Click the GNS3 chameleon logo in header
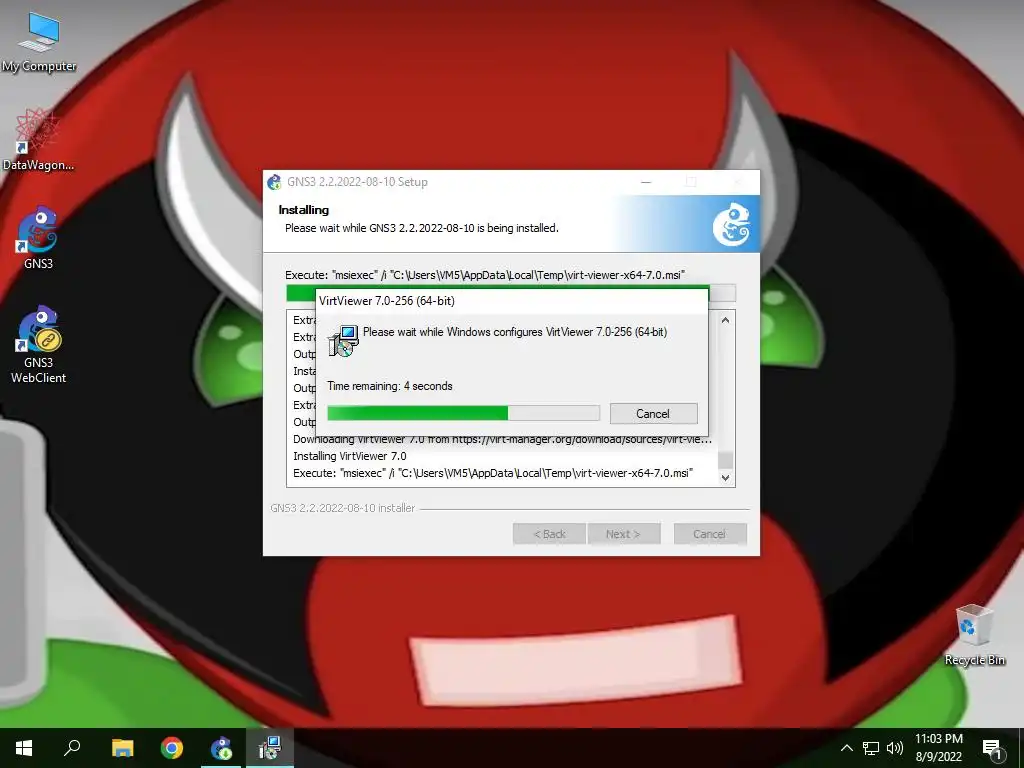Screen dimensions: 1024x768 731,224
